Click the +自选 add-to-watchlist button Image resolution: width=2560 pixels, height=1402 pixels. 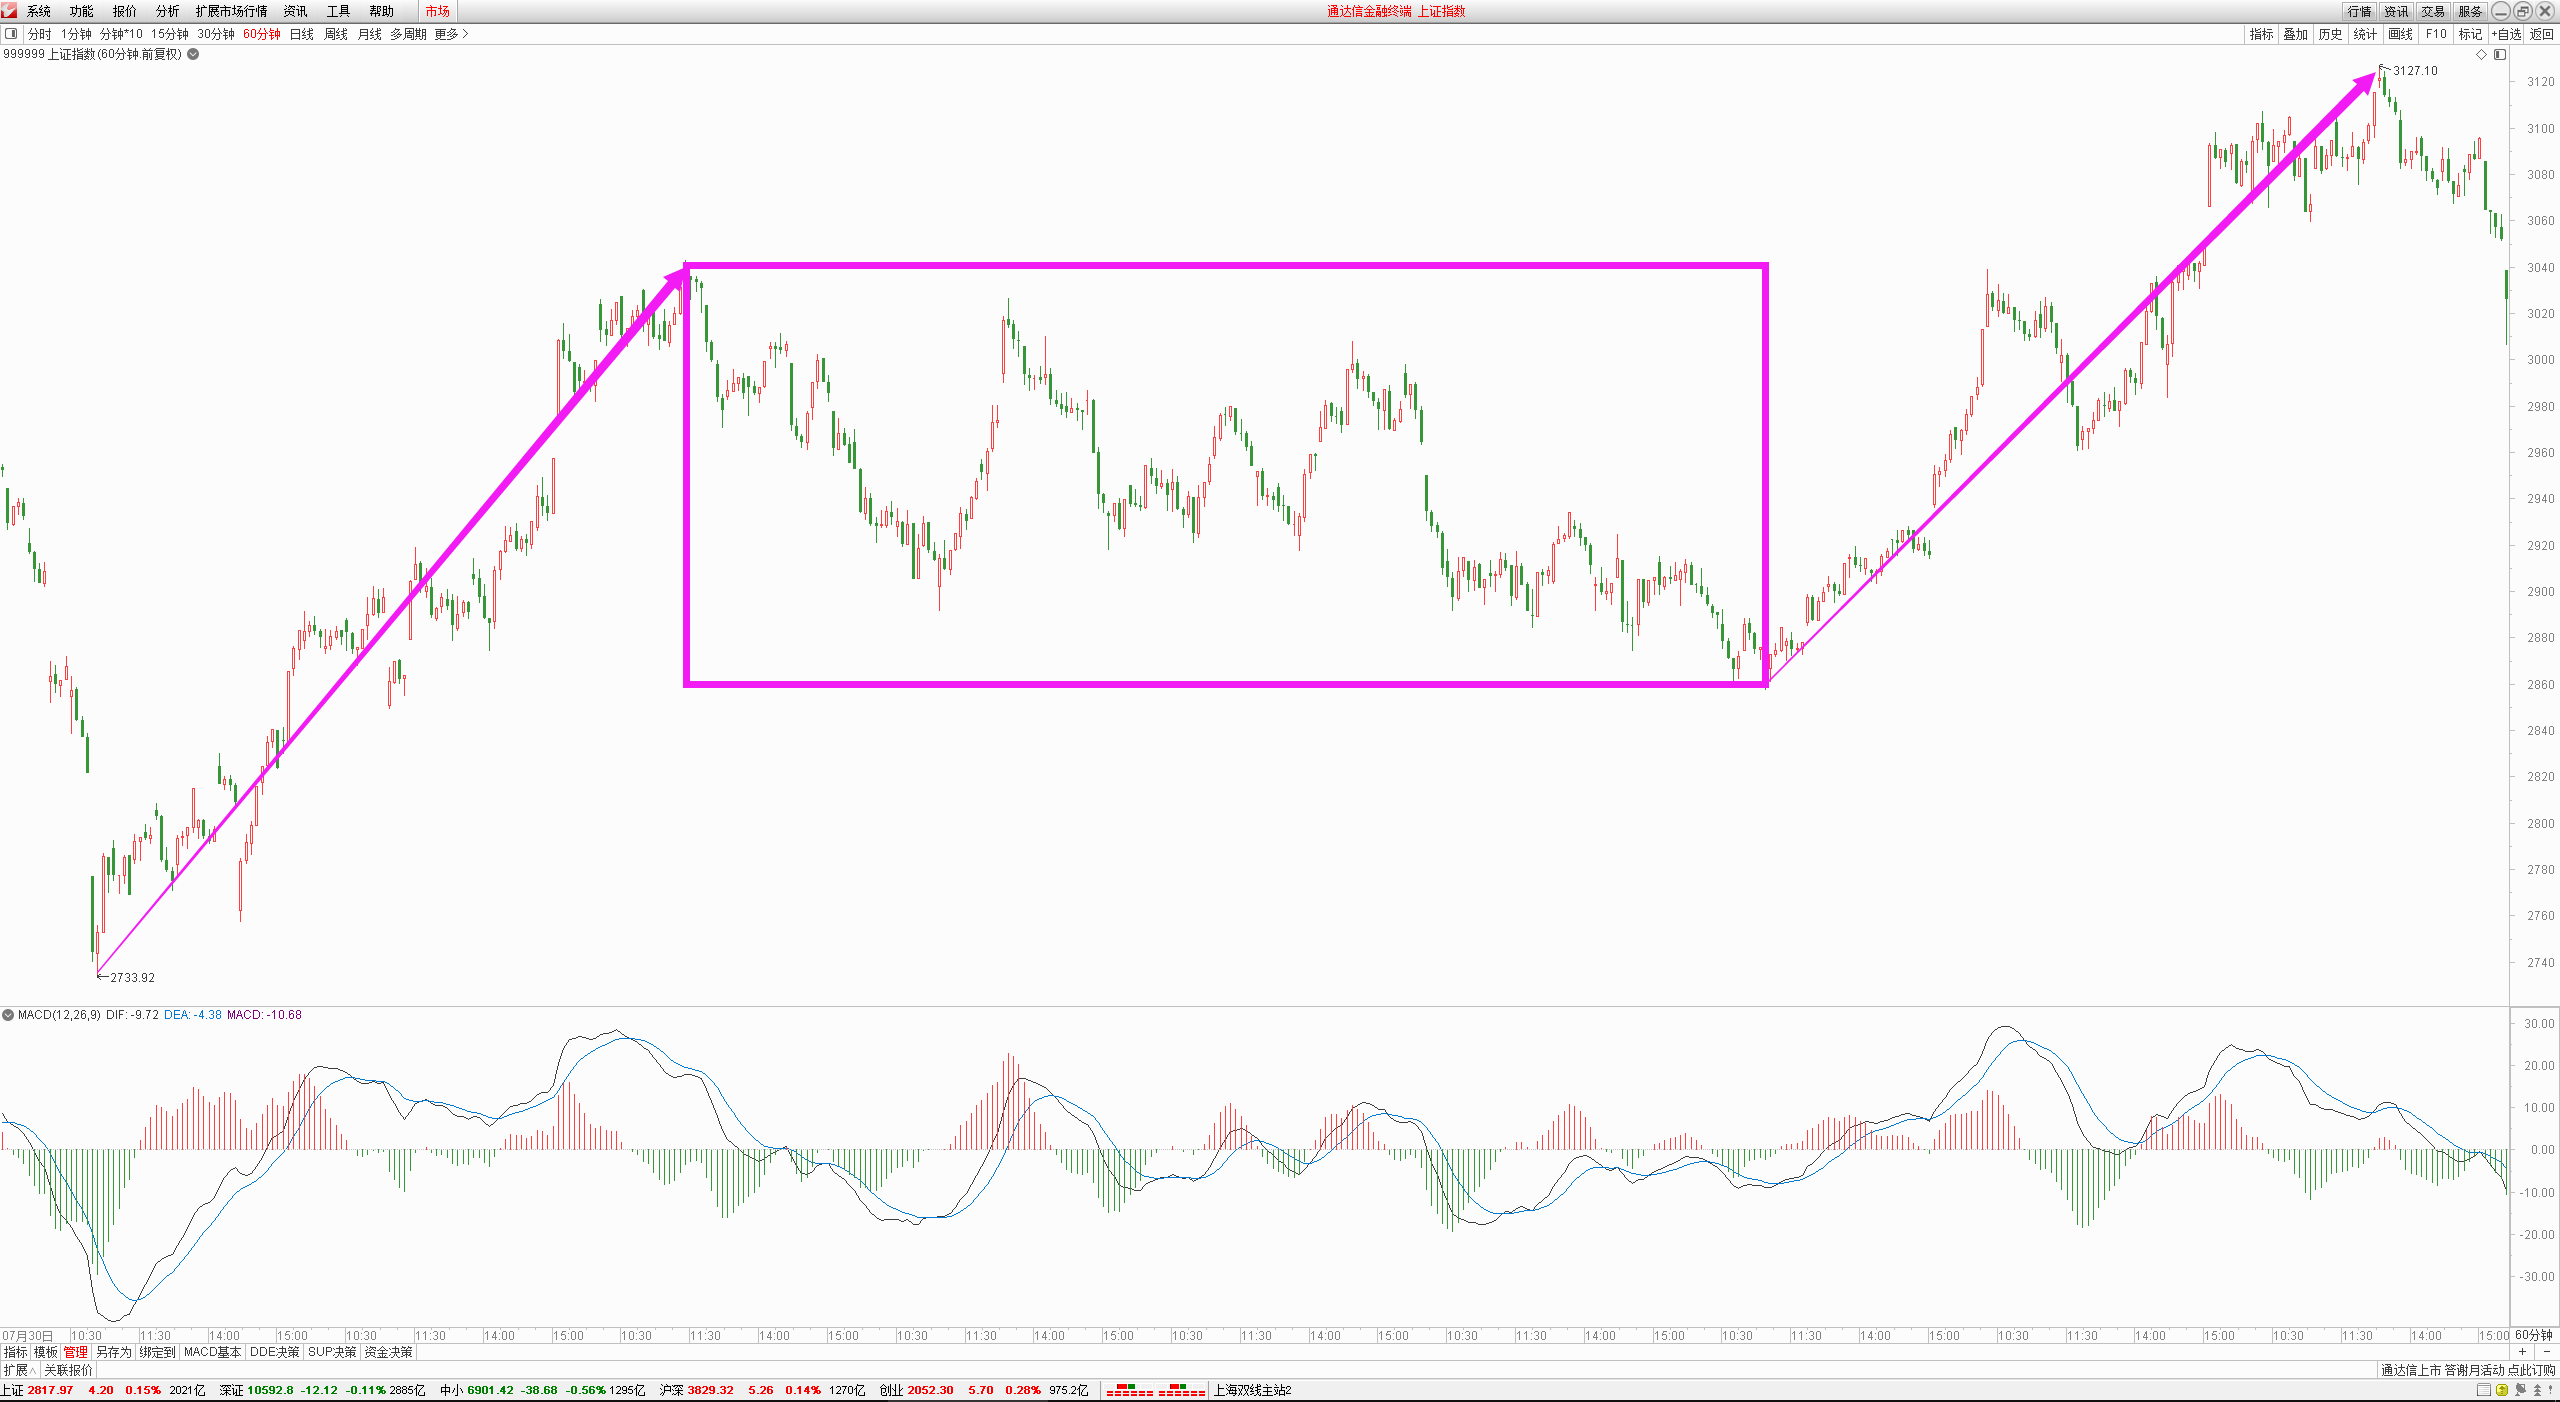(x=2506, y=34)
